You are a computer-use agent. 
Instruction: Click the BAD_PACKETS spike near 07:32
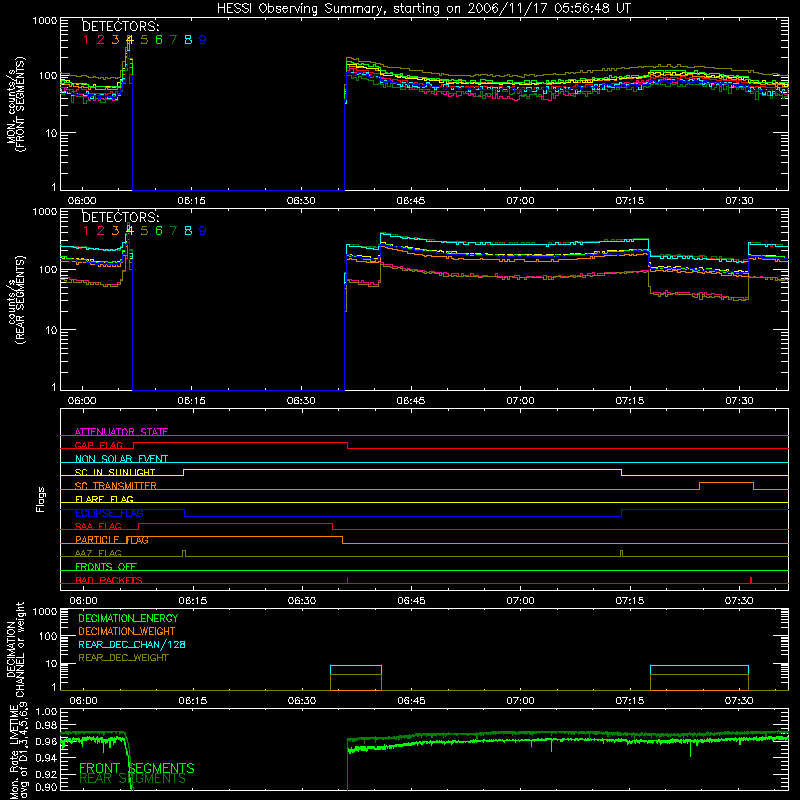click(751, 580)
